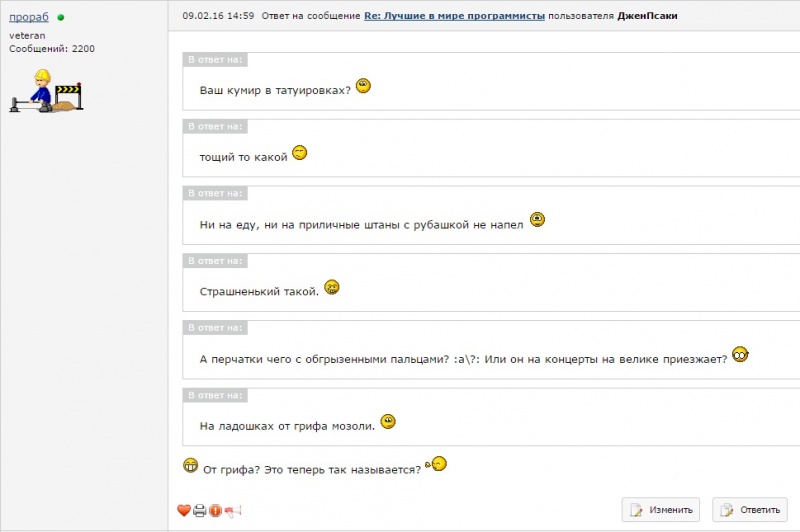Screen dimensions: 800x532
Task: Click the smiley after 'так называется?'
Action: pos(437,464)
